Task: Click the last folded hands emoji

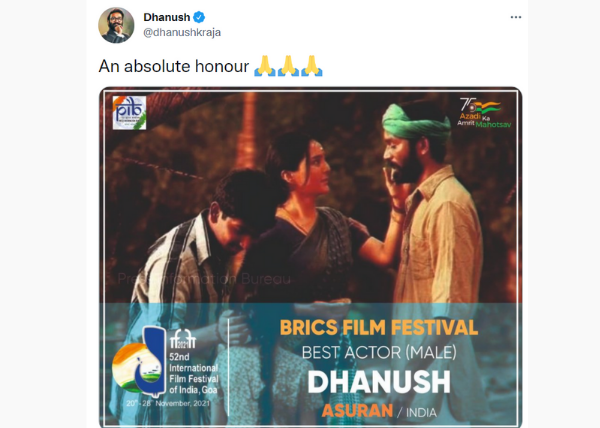Action: 312,66
